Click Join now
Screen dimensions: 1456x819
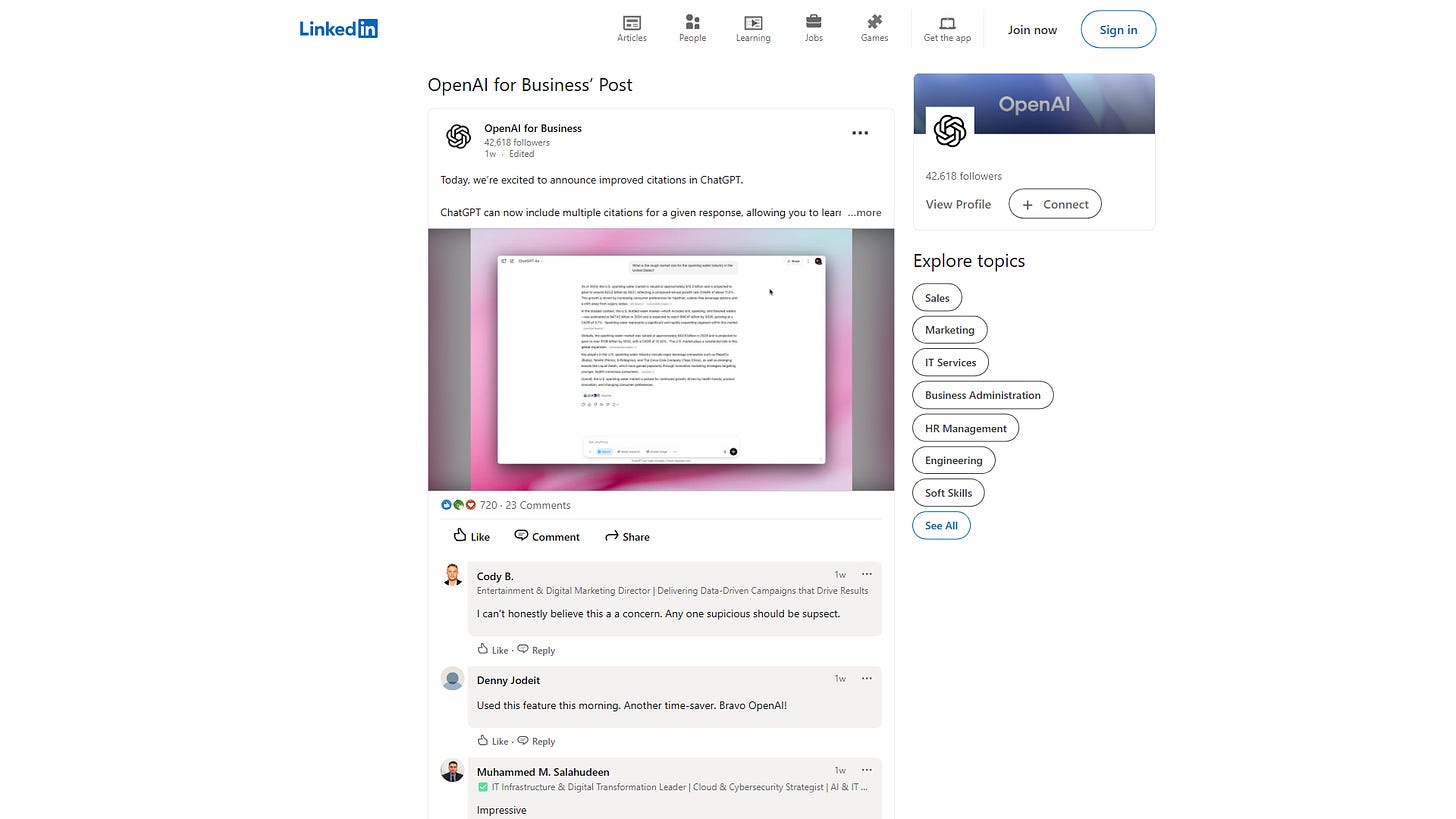(x=1032, y=30)
